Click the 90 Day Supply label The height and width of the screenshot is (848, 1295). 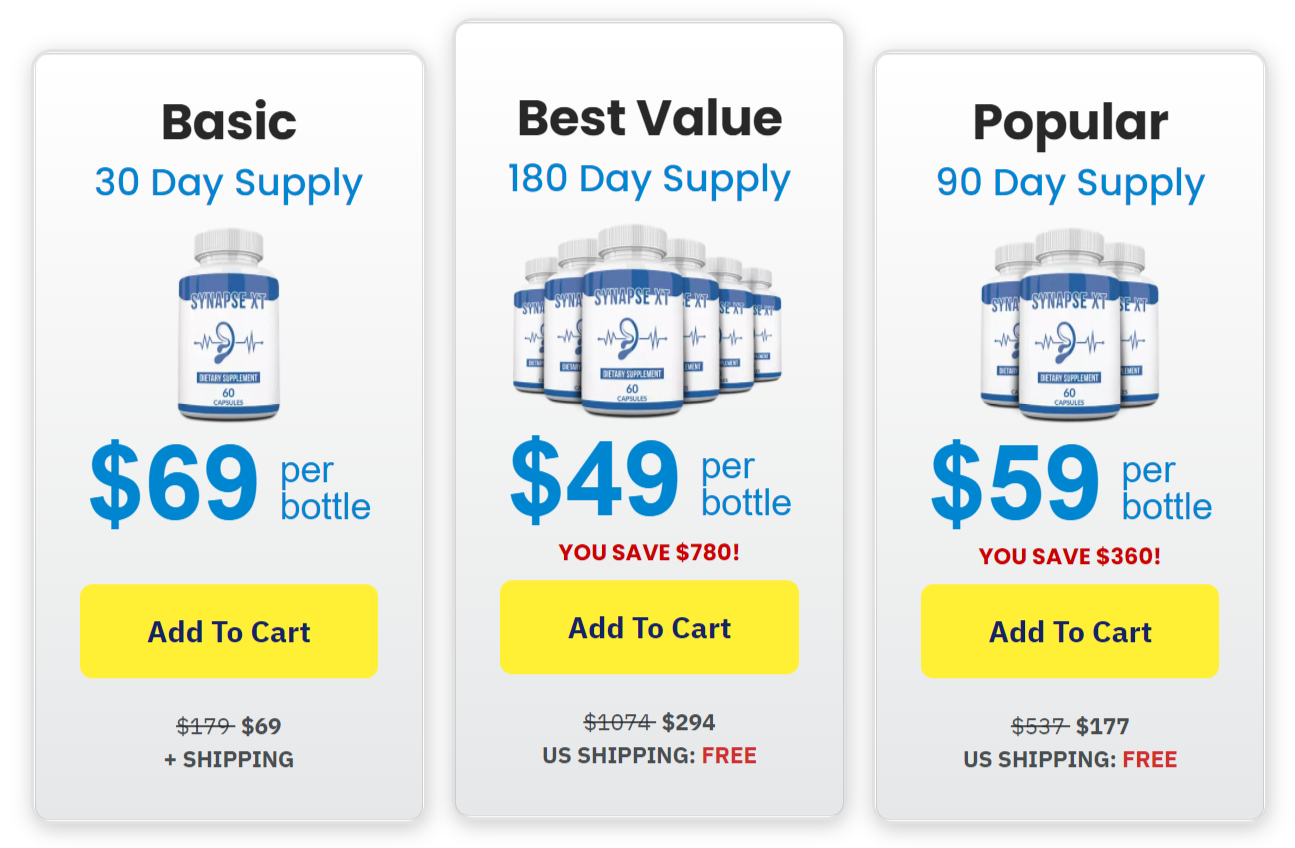[x=1070, y=184]
